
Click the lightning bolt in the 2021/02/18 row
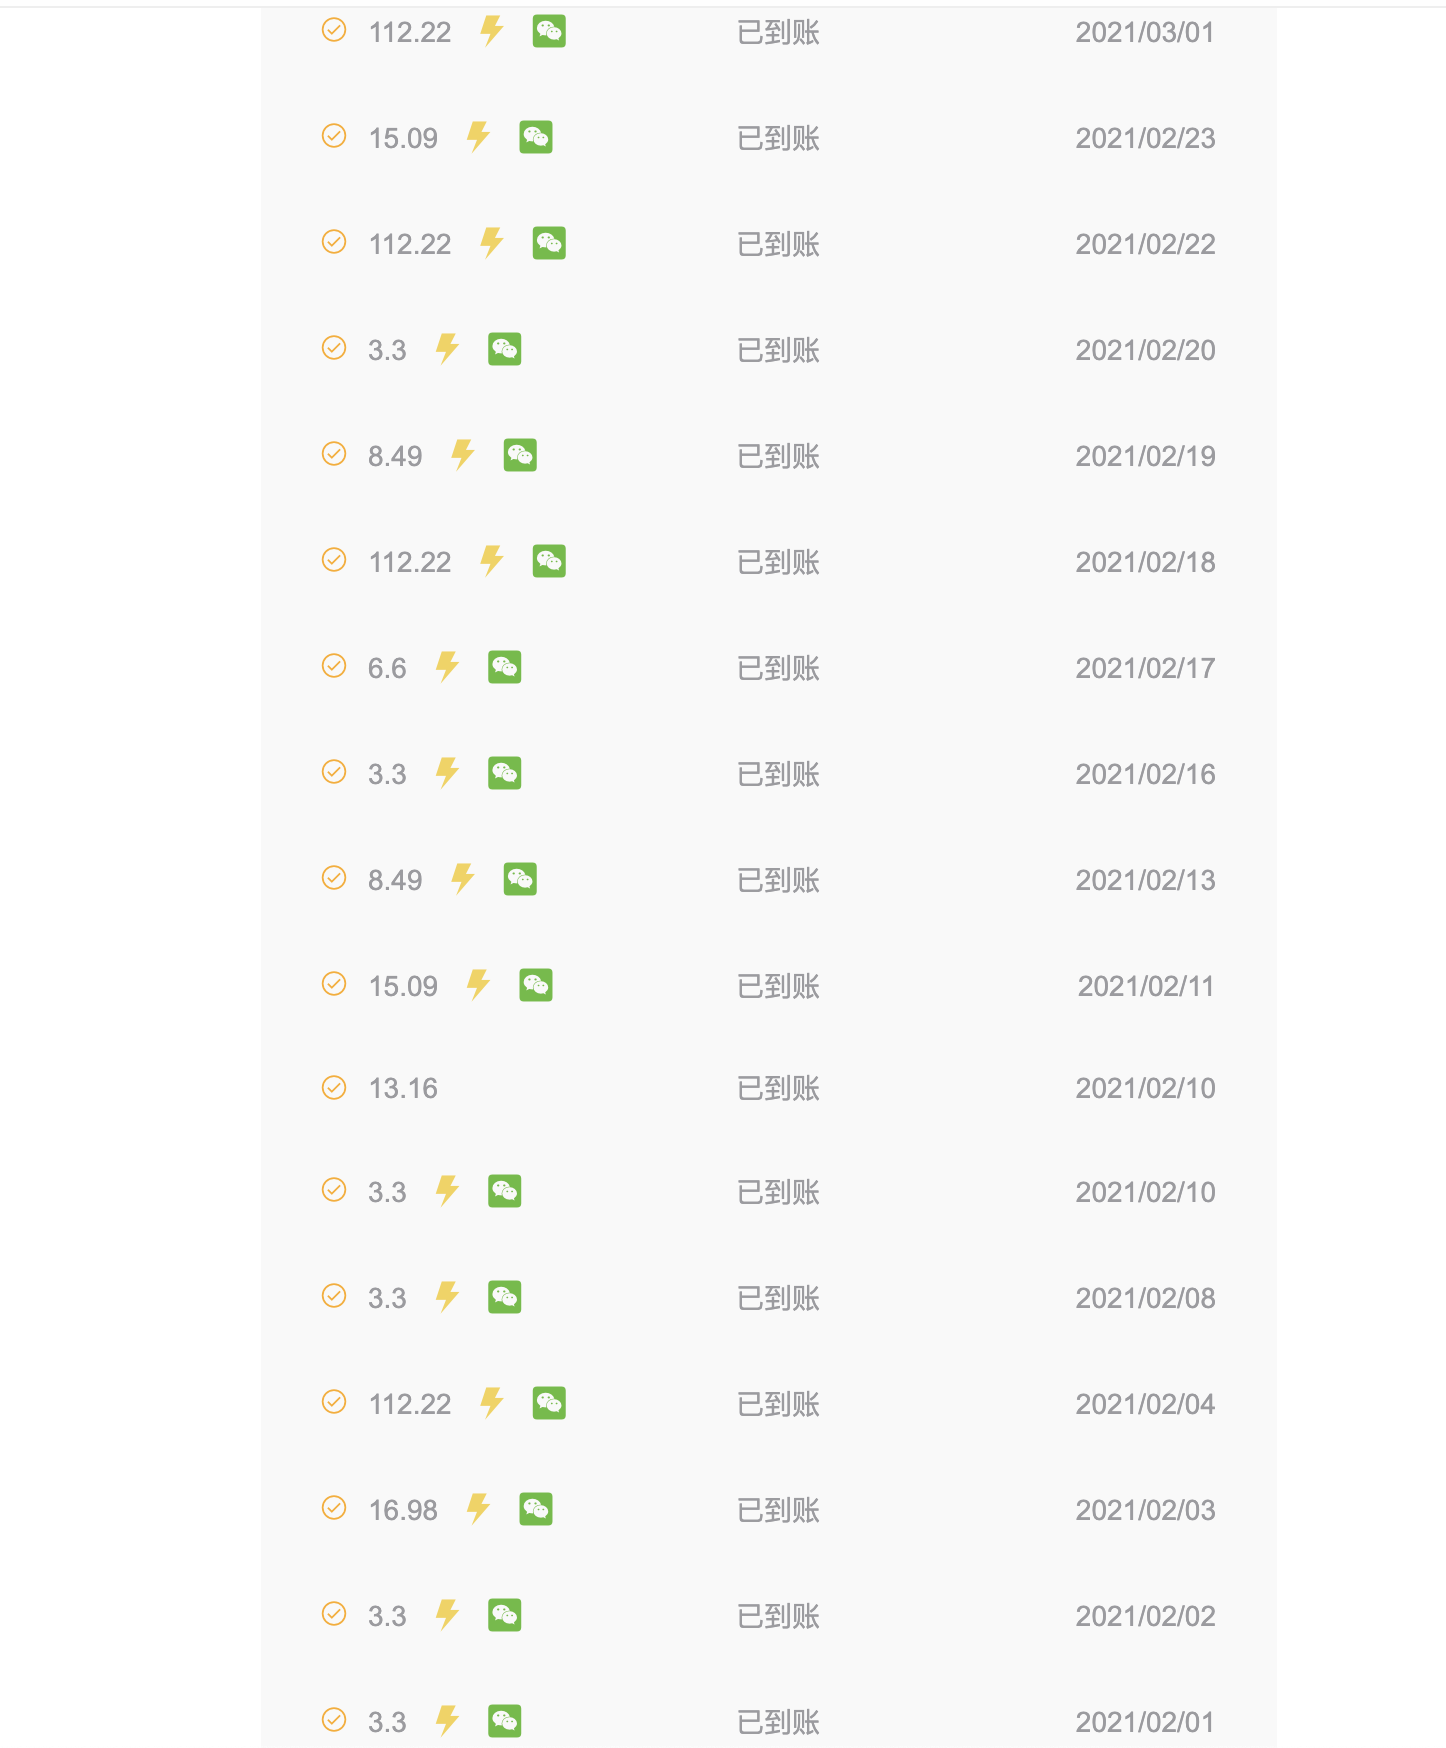tap(492, 561)
